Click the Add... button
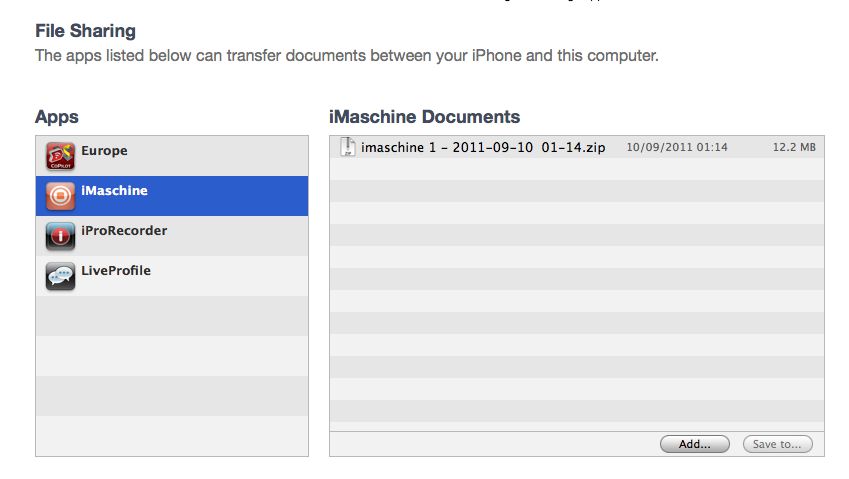849x479 pixels. [x=695, y=444]
